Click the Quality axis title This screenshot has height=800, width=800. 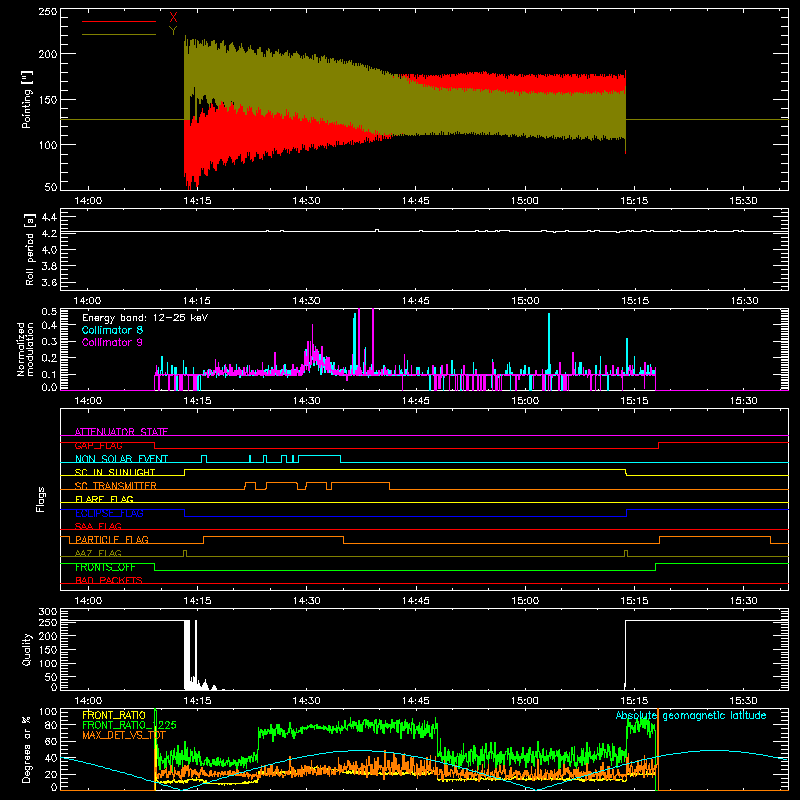point(27,649)
